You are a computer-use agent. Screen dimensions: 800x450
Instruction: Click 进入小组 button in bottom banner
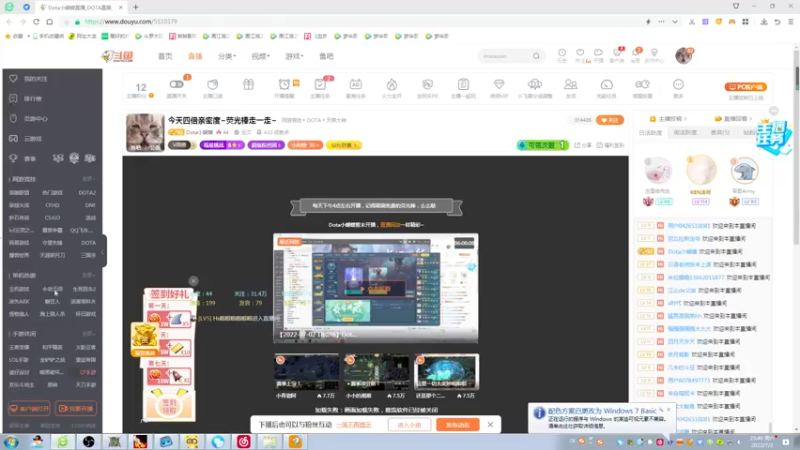click(409, 424)
